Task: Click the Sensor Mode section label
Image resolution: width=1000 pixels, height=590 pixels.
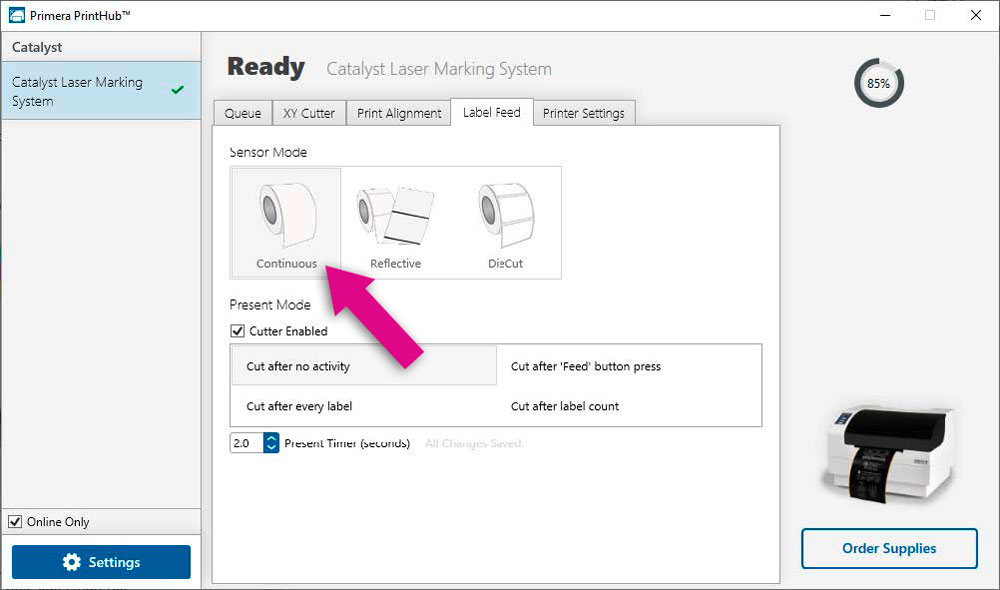Action: pos(268,152)
